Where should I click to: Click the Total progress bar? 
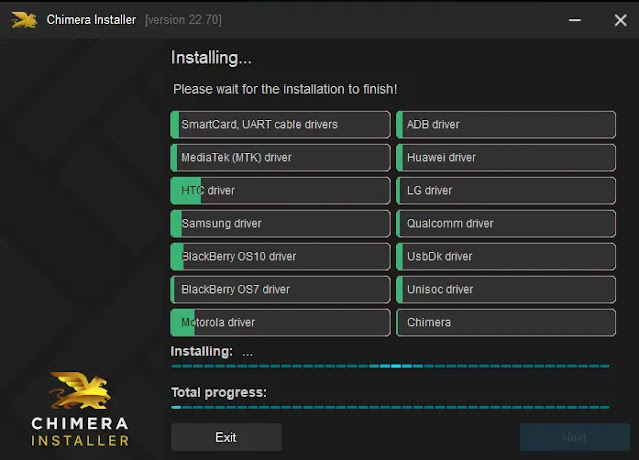point(390,407)
